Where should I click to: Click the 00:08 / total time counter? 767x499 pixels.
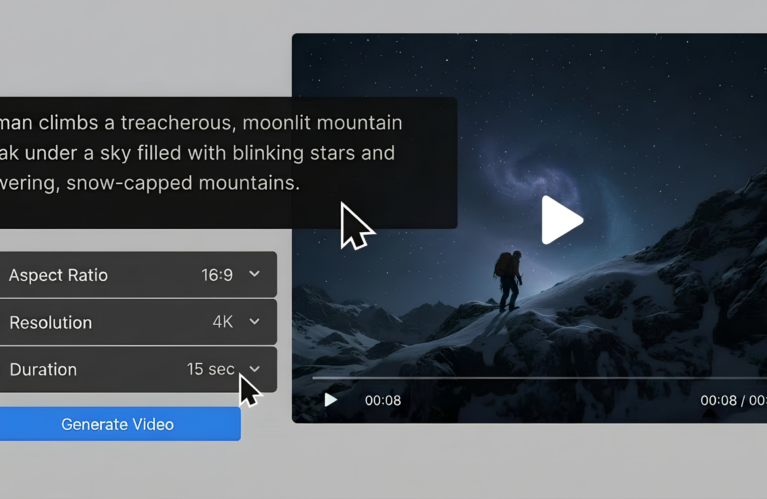(733, 401)
